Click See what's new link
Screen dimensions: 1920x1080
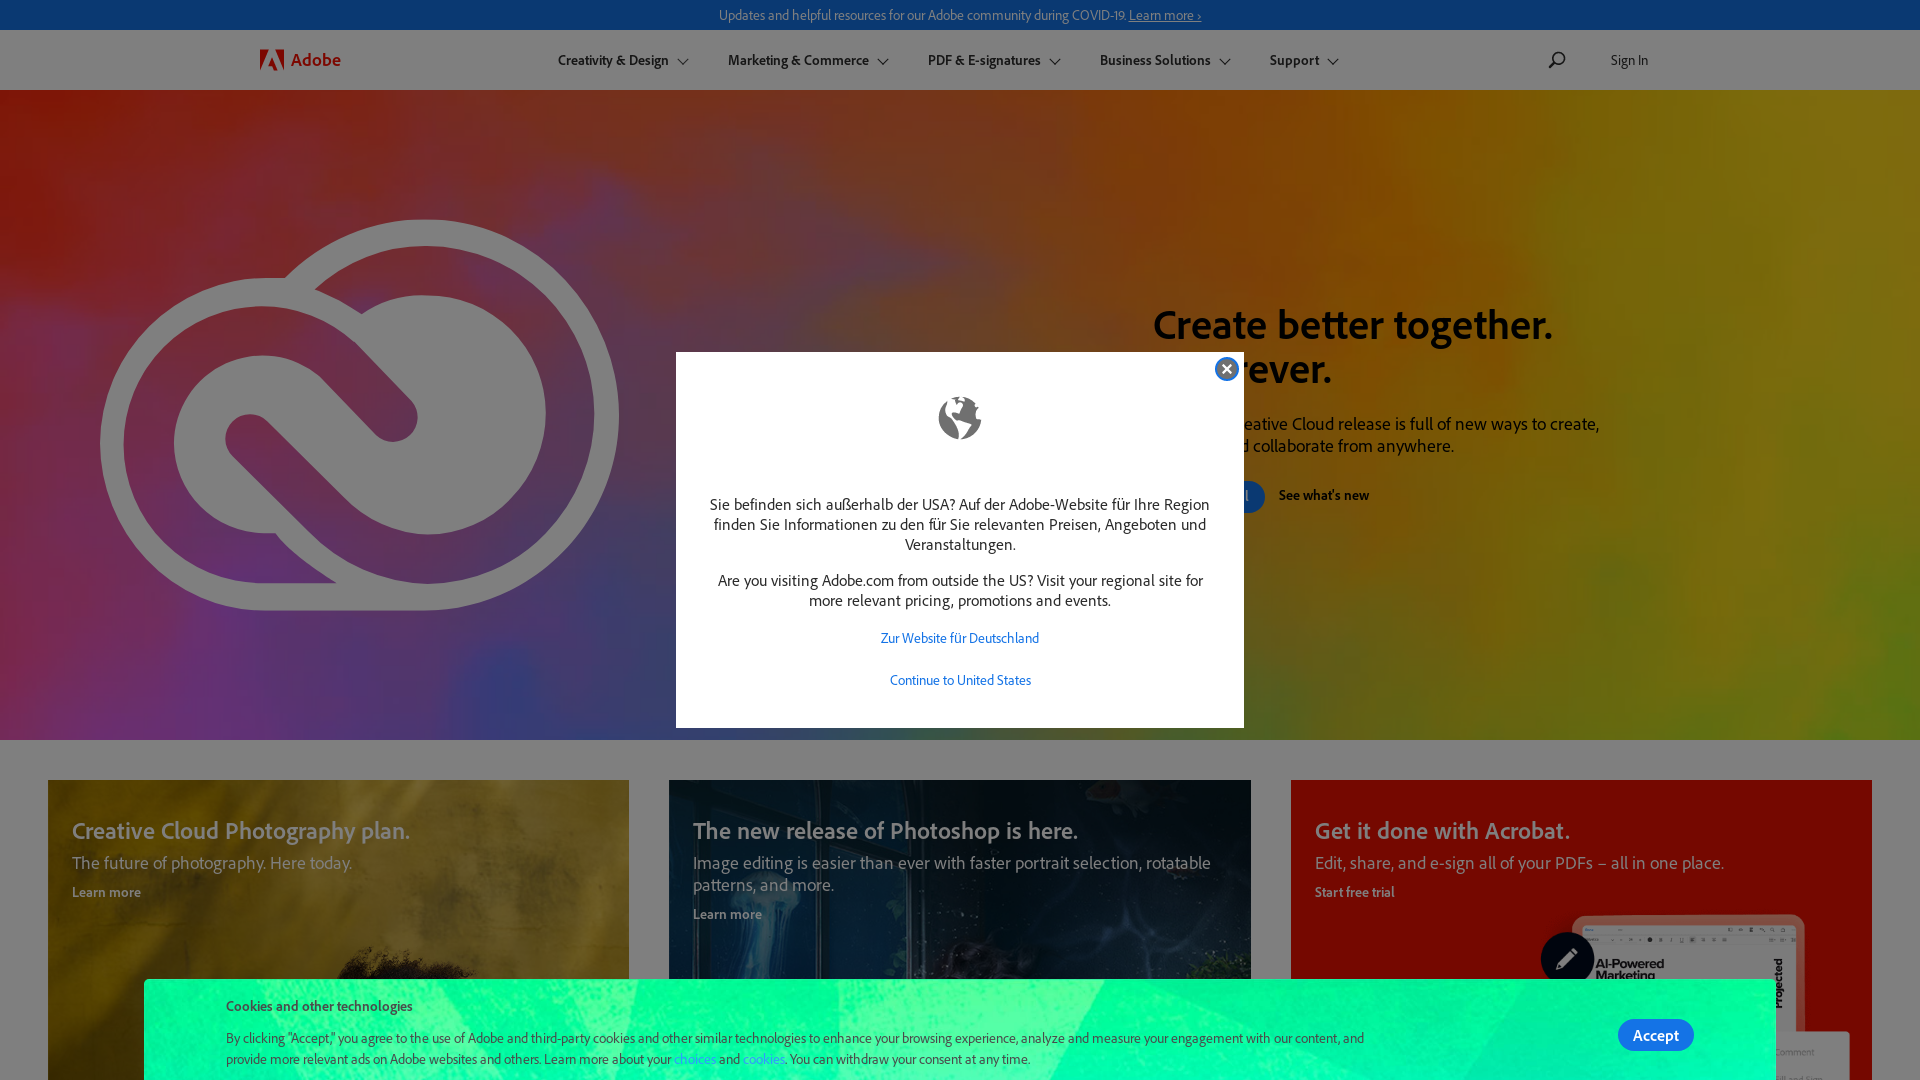click(1323, 495)
